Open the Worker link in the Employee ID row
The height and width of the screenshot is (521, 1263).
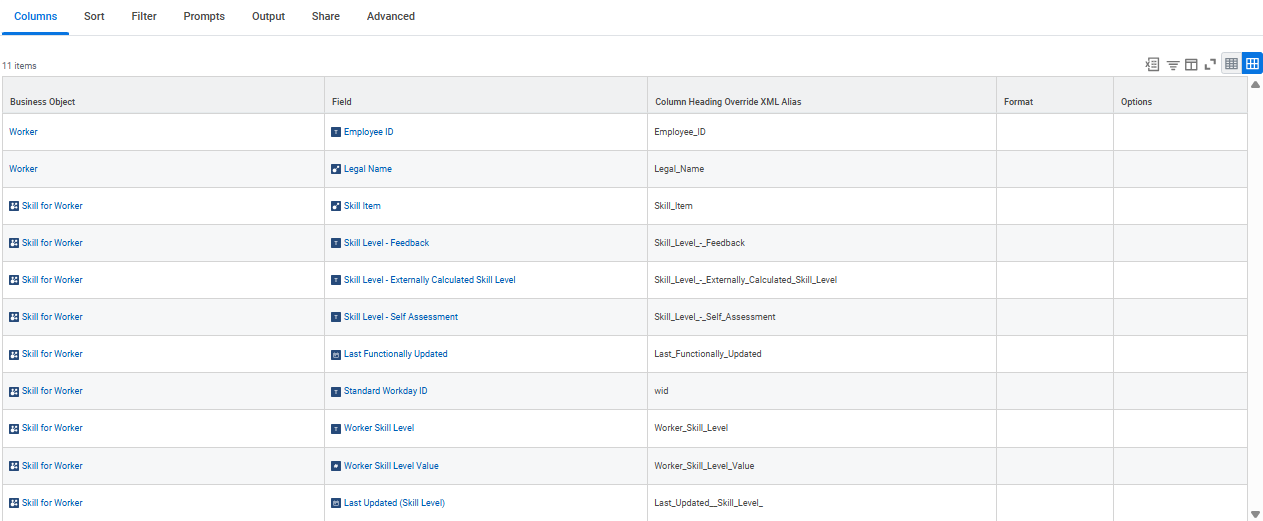pyautogui.click(x=23, y=132)
